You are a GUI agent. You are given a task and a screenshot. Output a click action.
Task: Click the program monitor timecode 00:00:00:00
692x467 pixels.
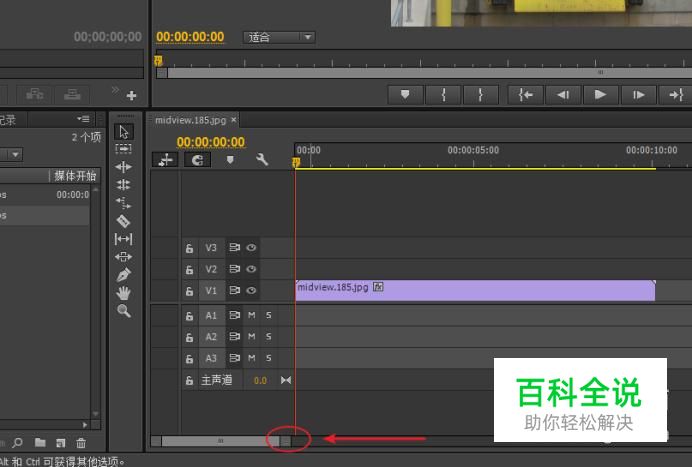pos(190,37)
